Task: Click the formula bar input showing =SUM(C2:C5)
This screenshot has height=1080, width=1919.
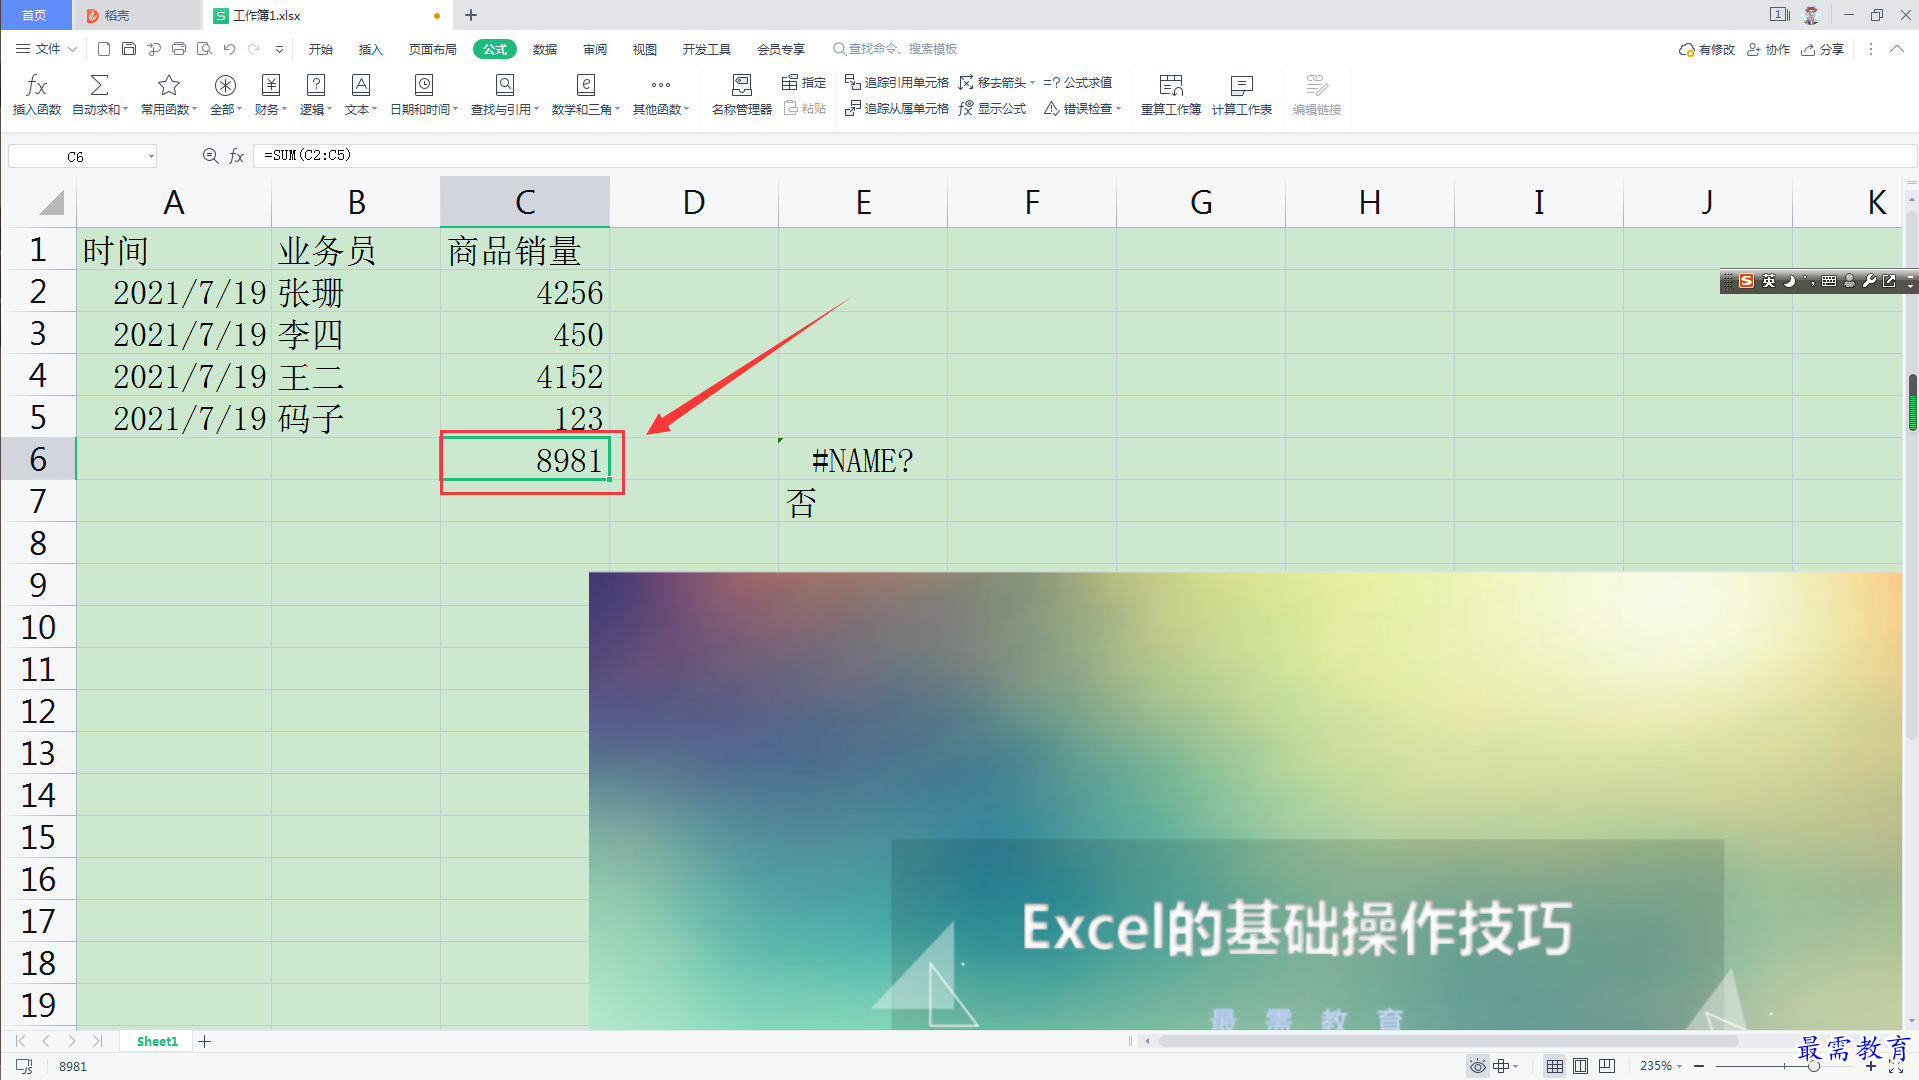Action: (1084, 156)
